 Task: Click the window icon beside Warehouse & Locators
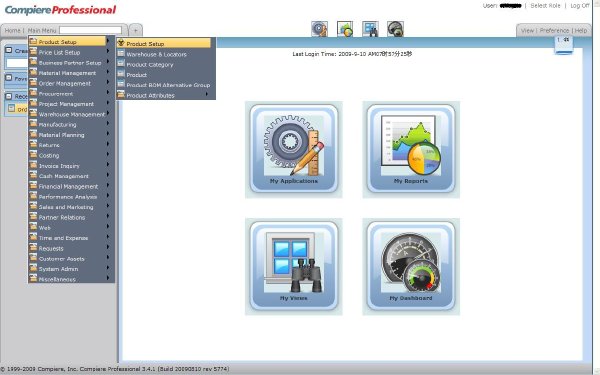click(x=121, y=54)
